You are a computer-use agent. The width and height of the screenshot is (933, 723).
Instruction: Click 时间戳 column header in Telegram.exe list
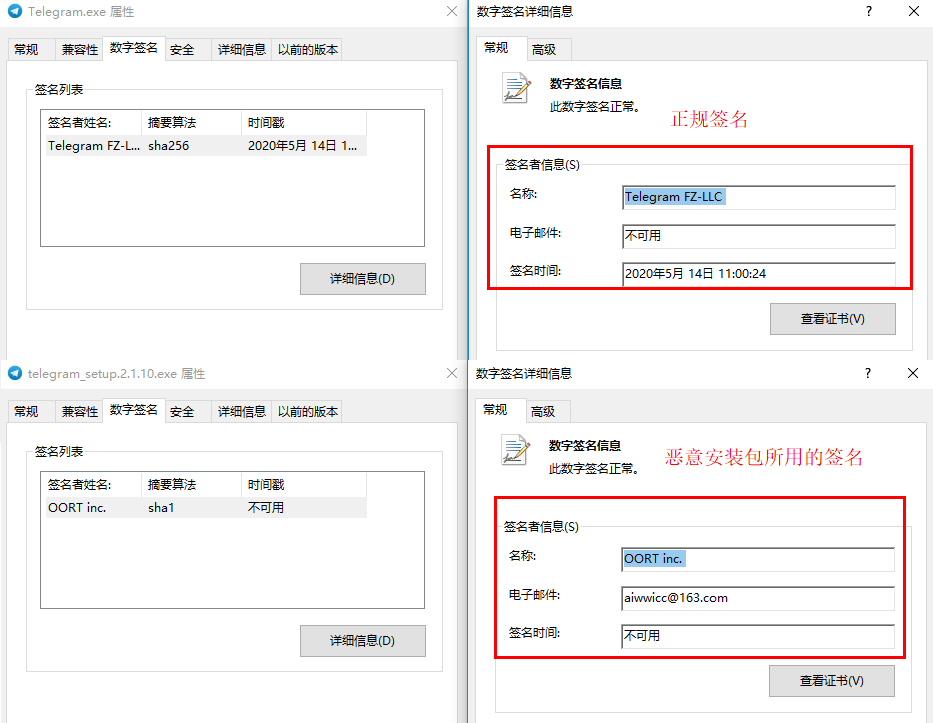[x=304, y=123]
